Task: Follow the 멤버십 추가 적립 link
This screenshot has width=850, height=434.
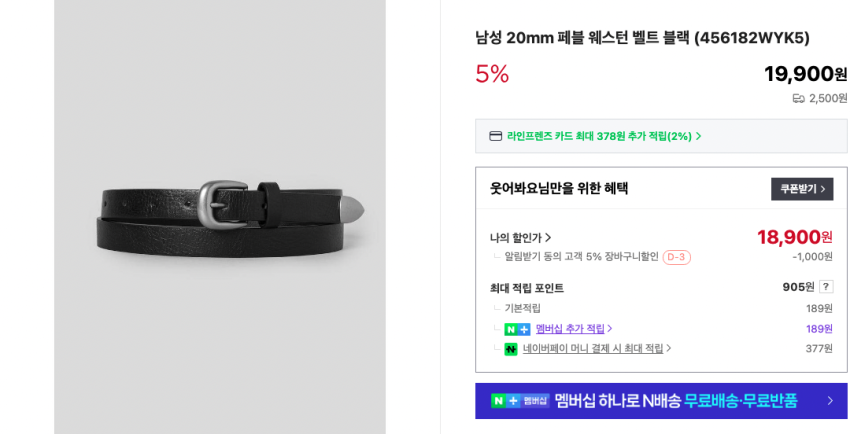Action: [569, 329]
